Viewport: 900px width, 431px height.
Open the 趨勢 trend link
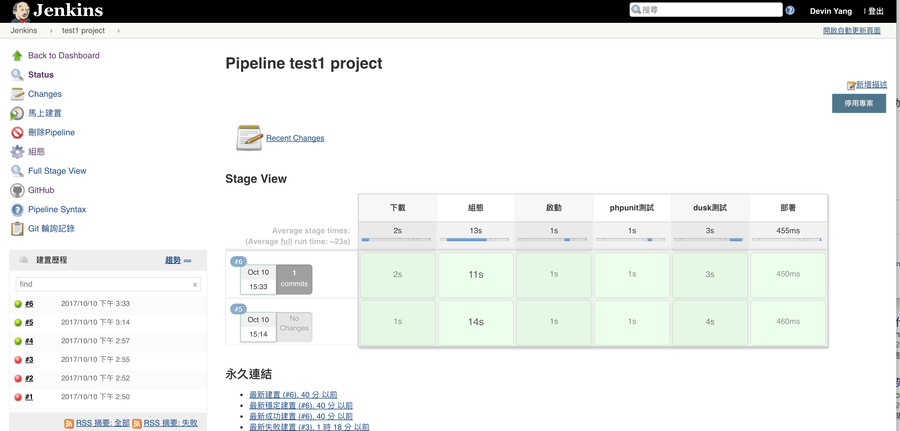pos(173,260)
